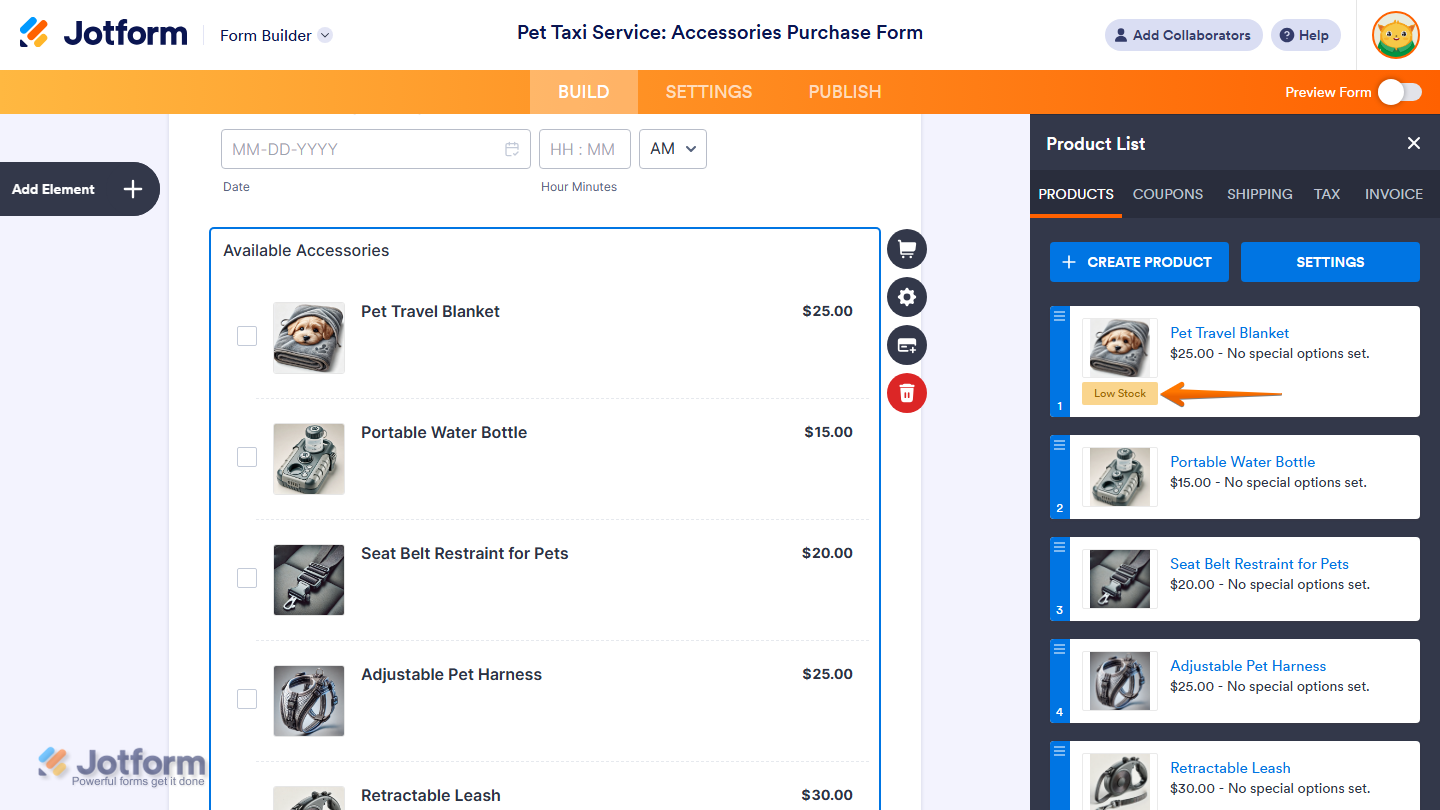Delete element using red trash icon

point(907,392)
